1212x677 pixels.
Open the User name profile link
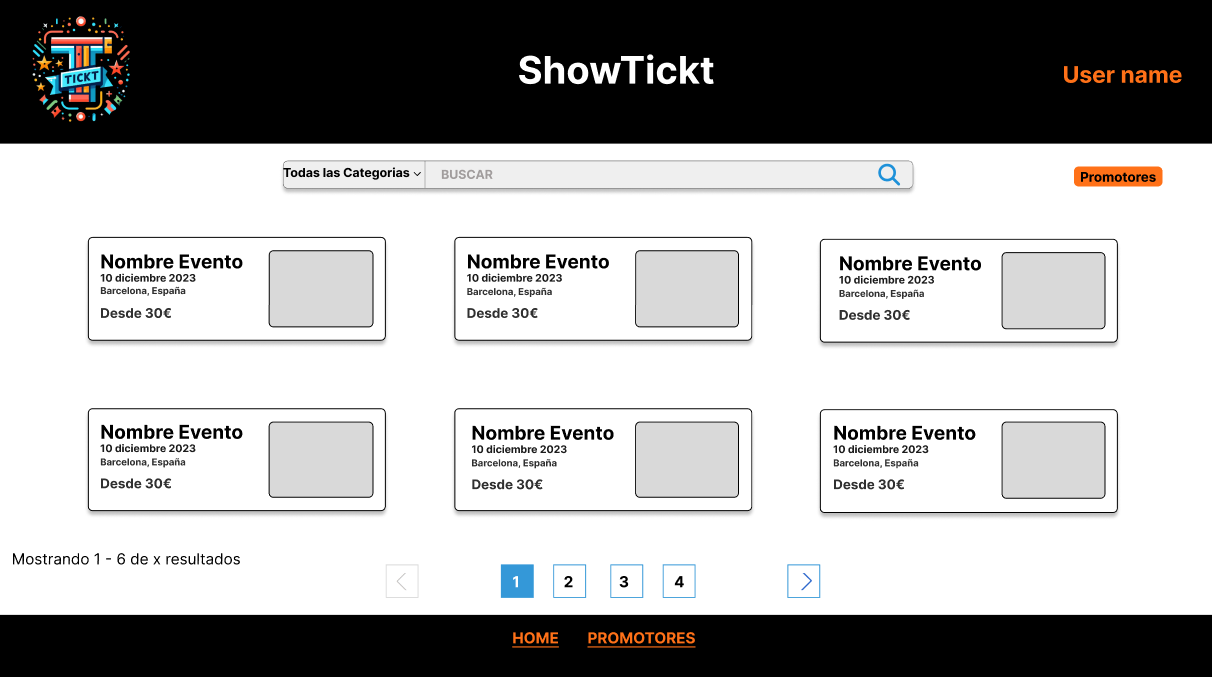(x=1121, y=75)
